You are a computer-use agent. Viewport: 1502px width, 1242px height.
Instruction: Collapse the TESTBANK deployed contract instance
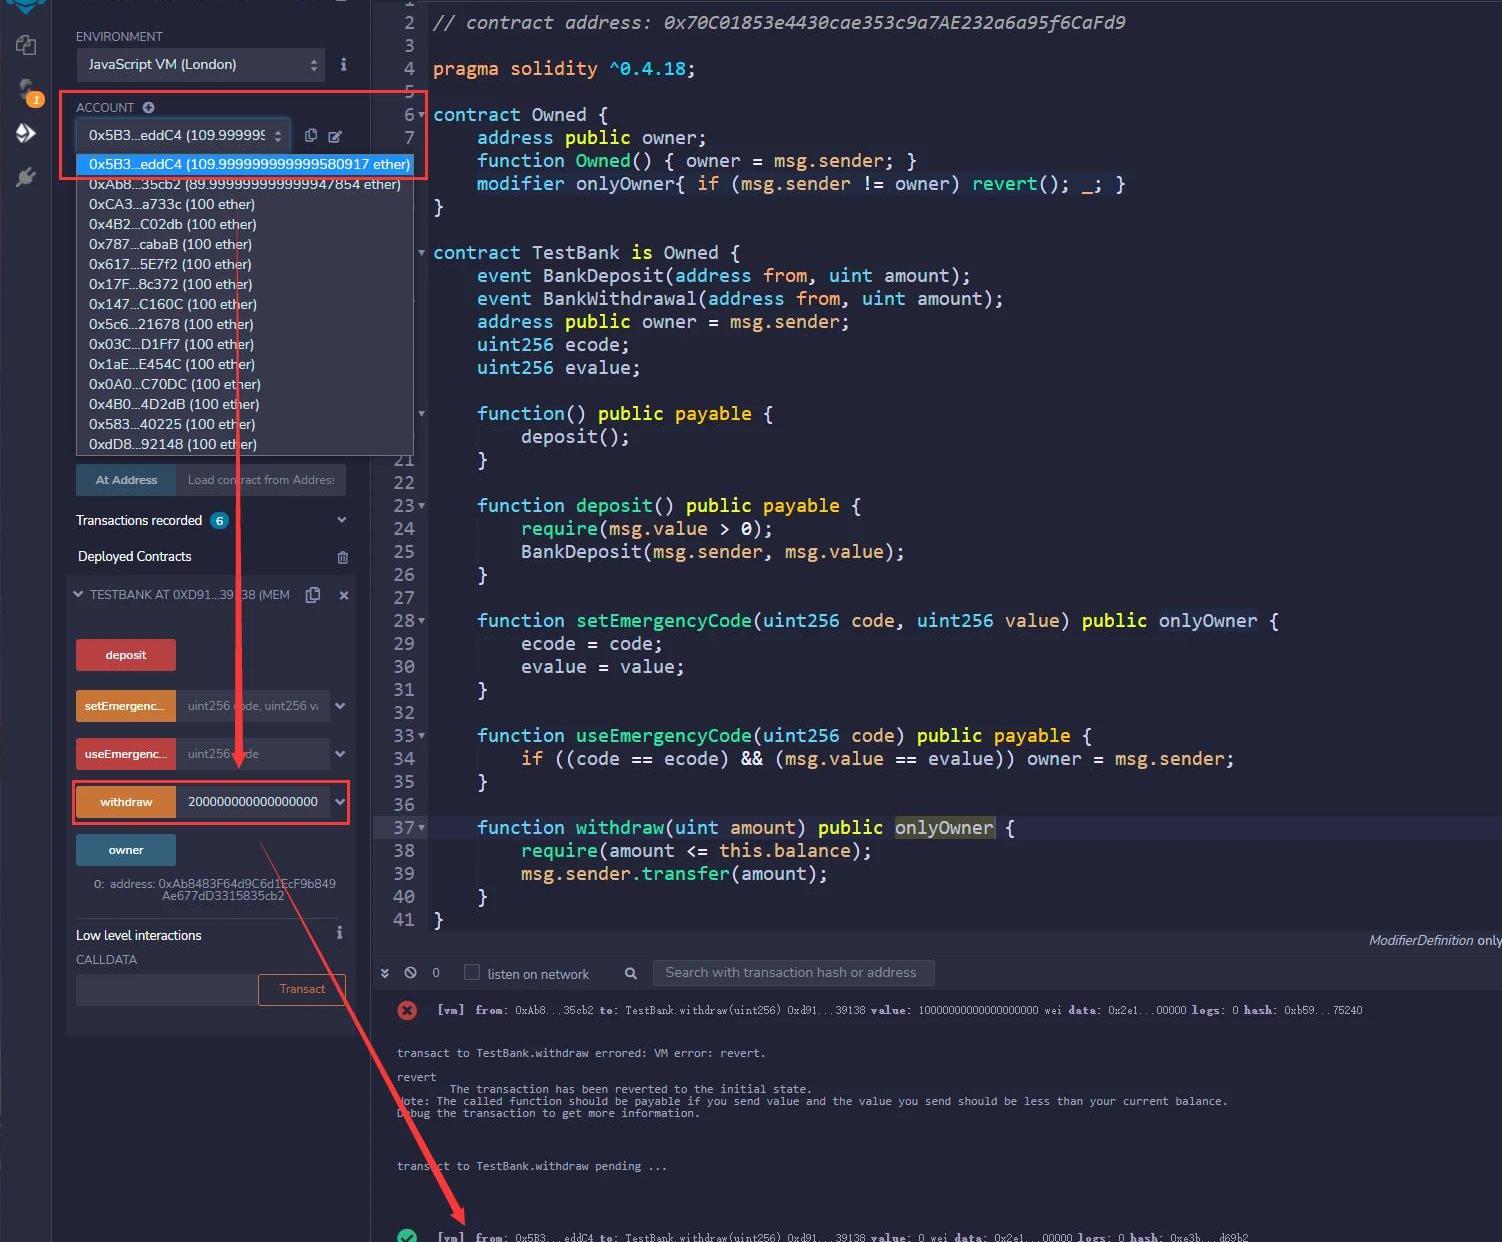coord(79,595)
